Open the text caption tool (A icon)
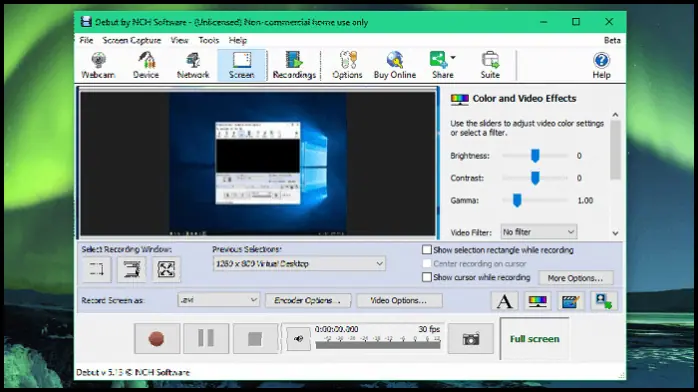698x392 pixels. coord(504,301)
